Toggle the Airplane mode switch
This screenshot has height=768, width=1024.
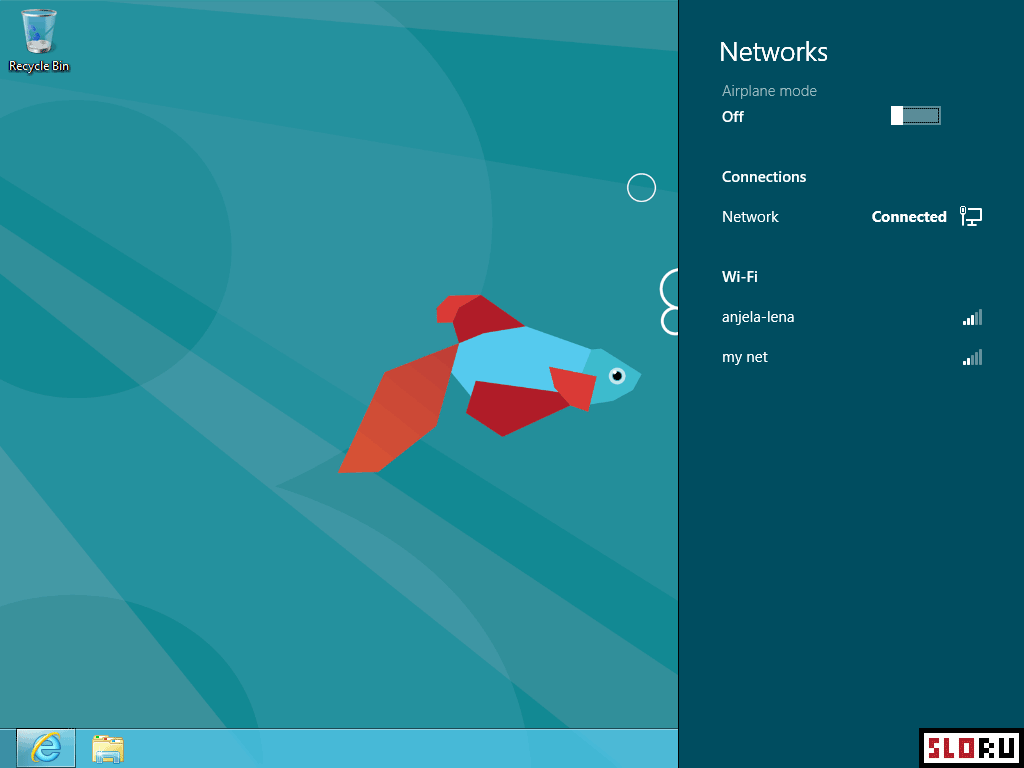(916, 116)
